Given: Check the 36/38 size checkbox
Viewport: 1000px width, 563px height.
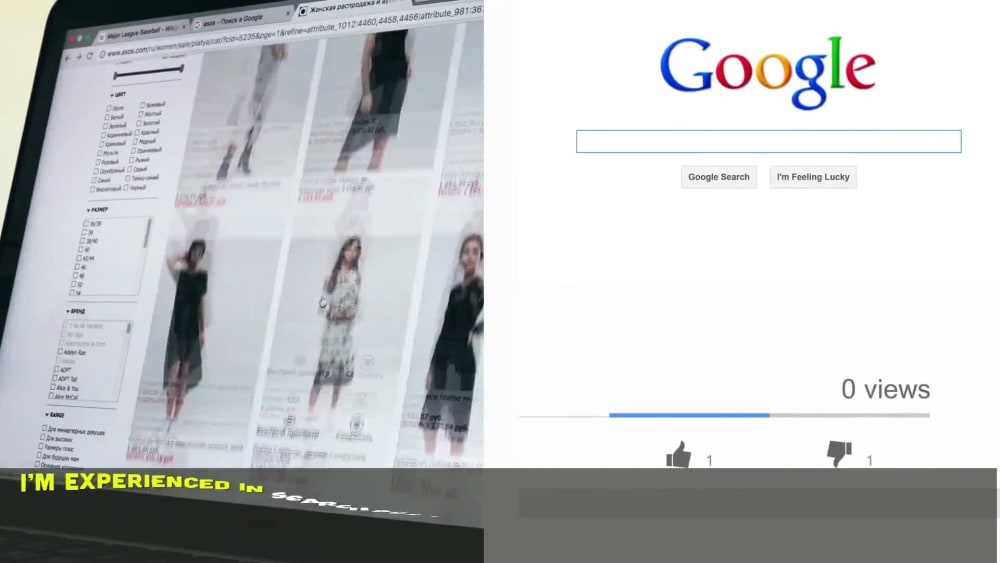Looking at the screenshot, I should [86, 224].
